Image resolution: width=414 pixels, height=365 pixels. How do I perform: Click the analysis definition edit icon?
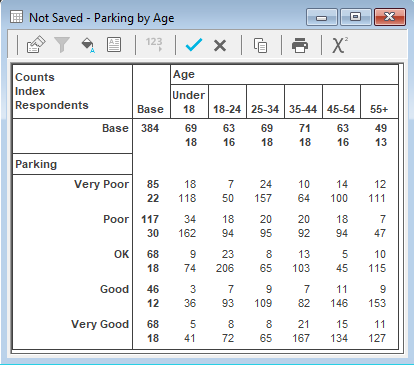point(36,45)
